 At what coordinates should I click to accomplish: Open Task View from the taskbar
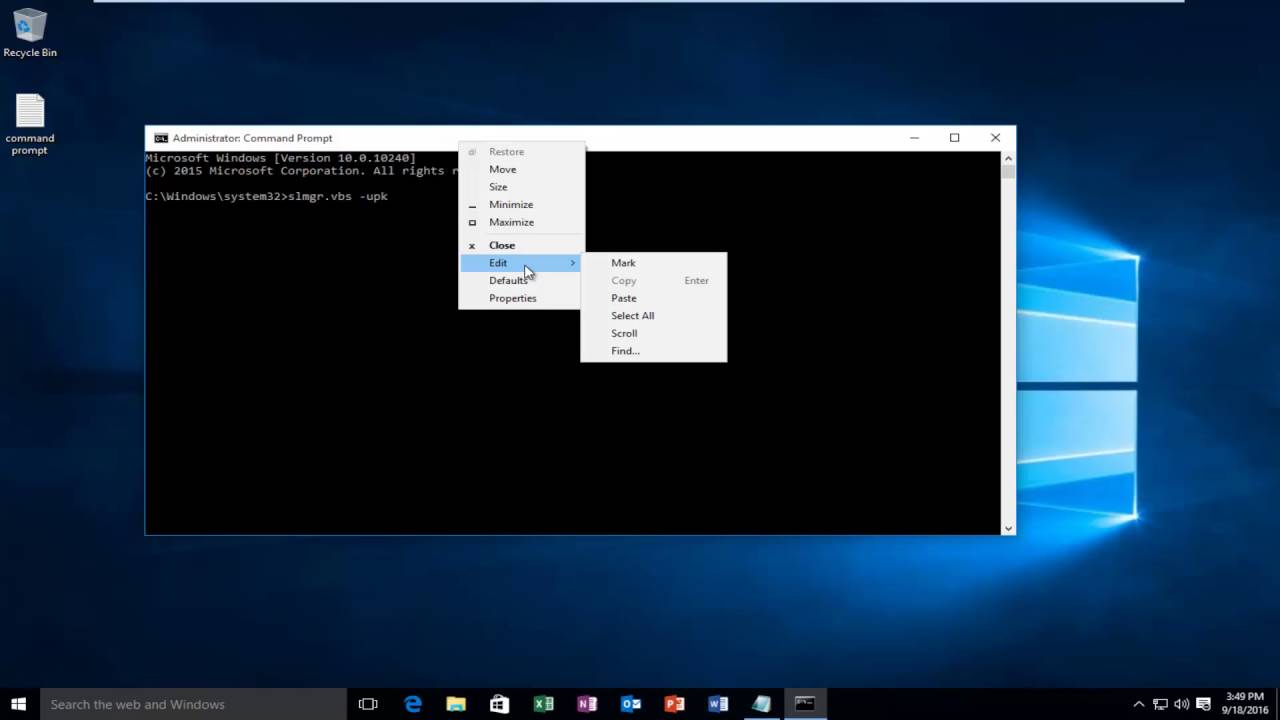[x=368, y=704]
